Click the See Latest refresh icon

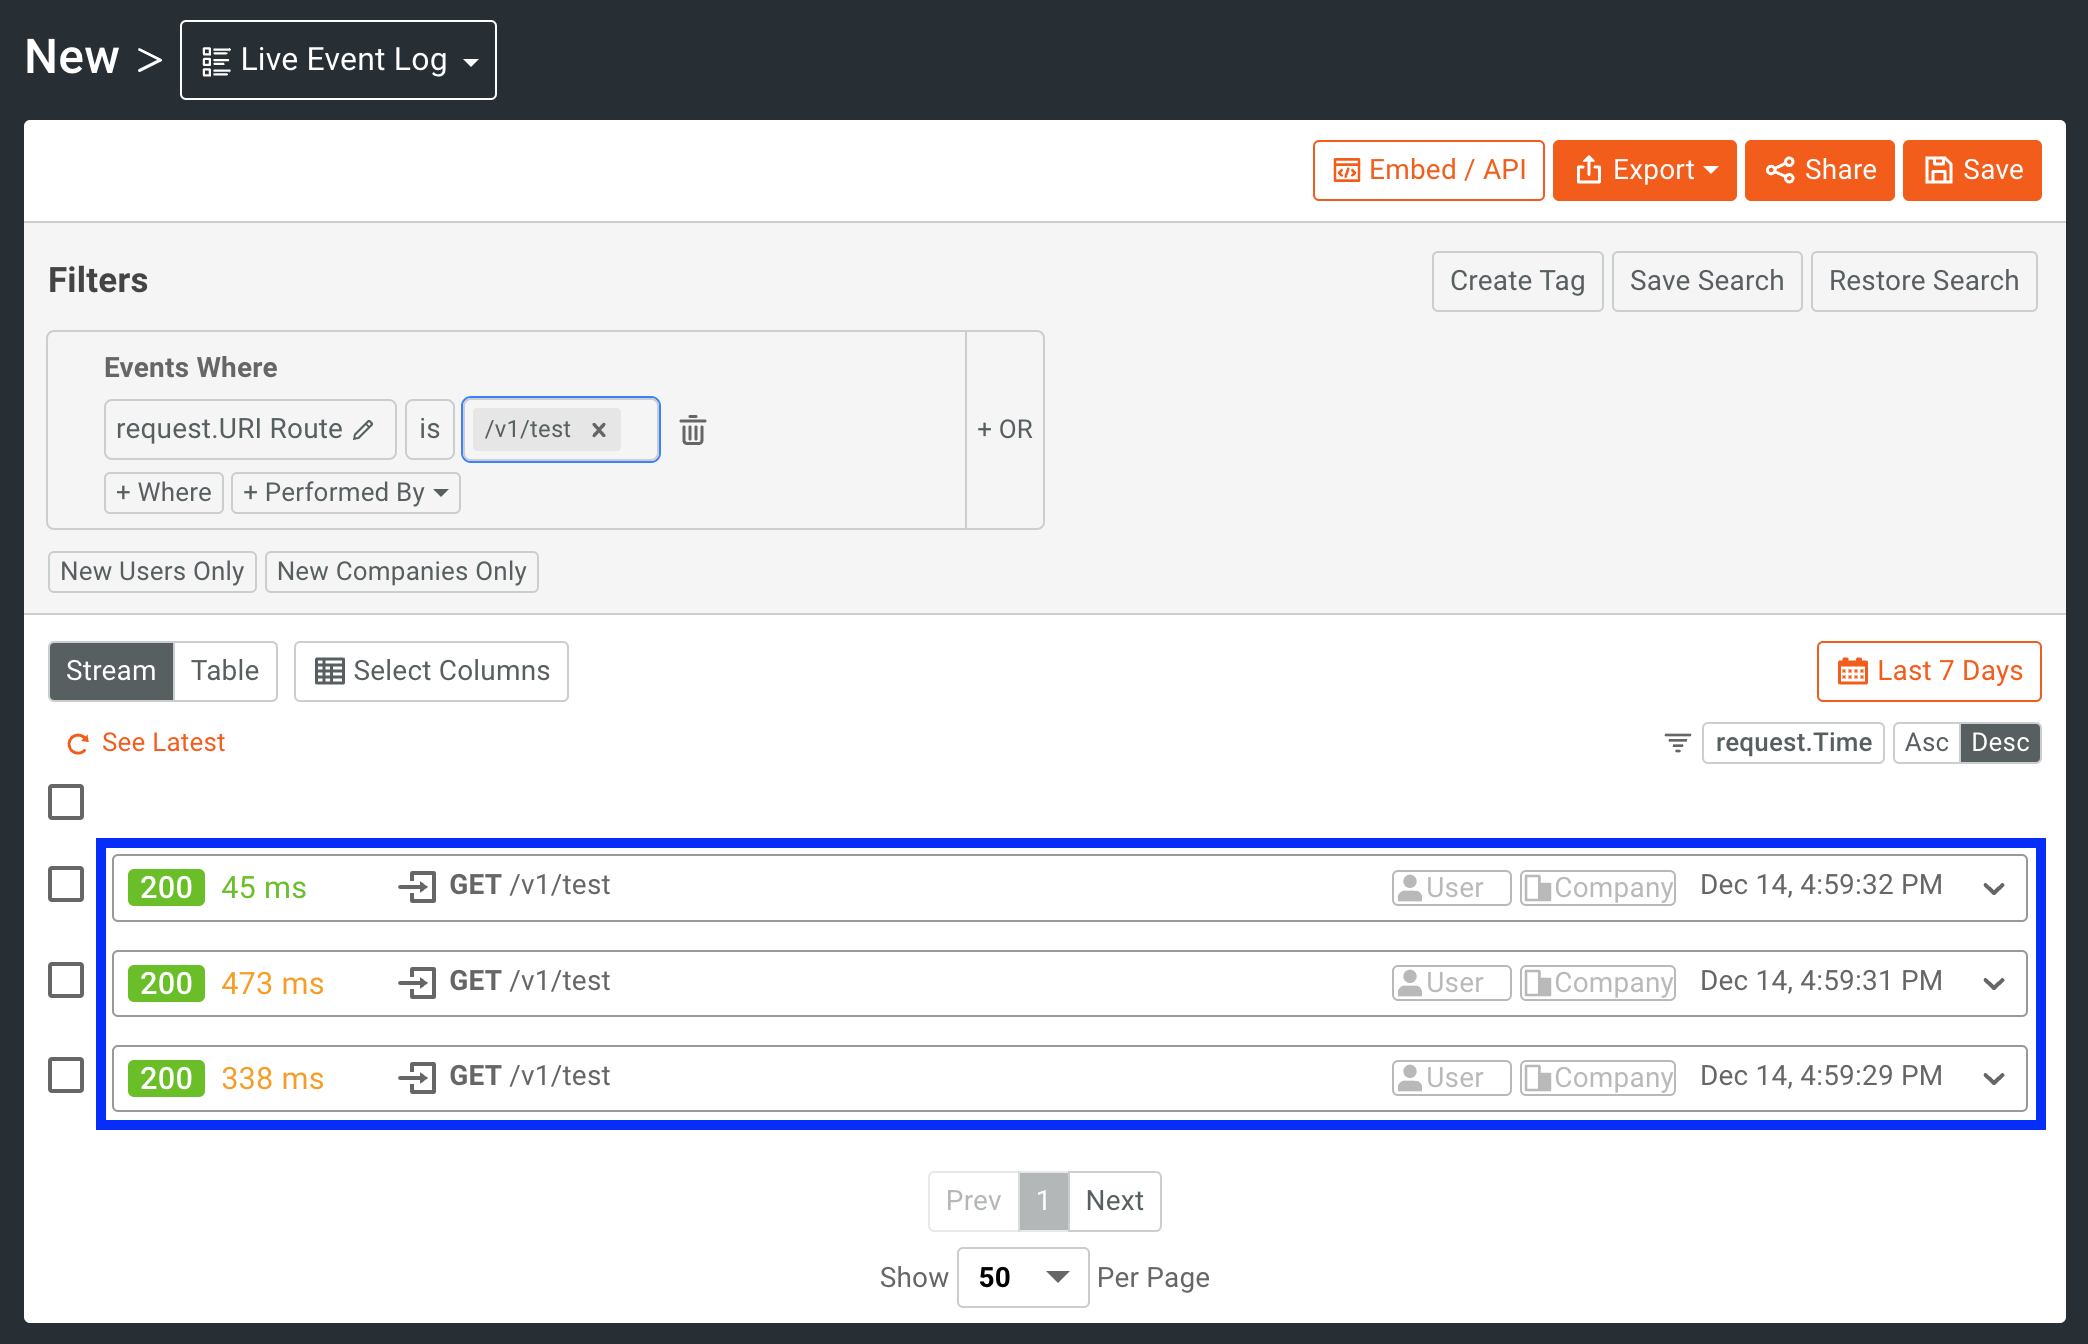[x=77, y=743]
